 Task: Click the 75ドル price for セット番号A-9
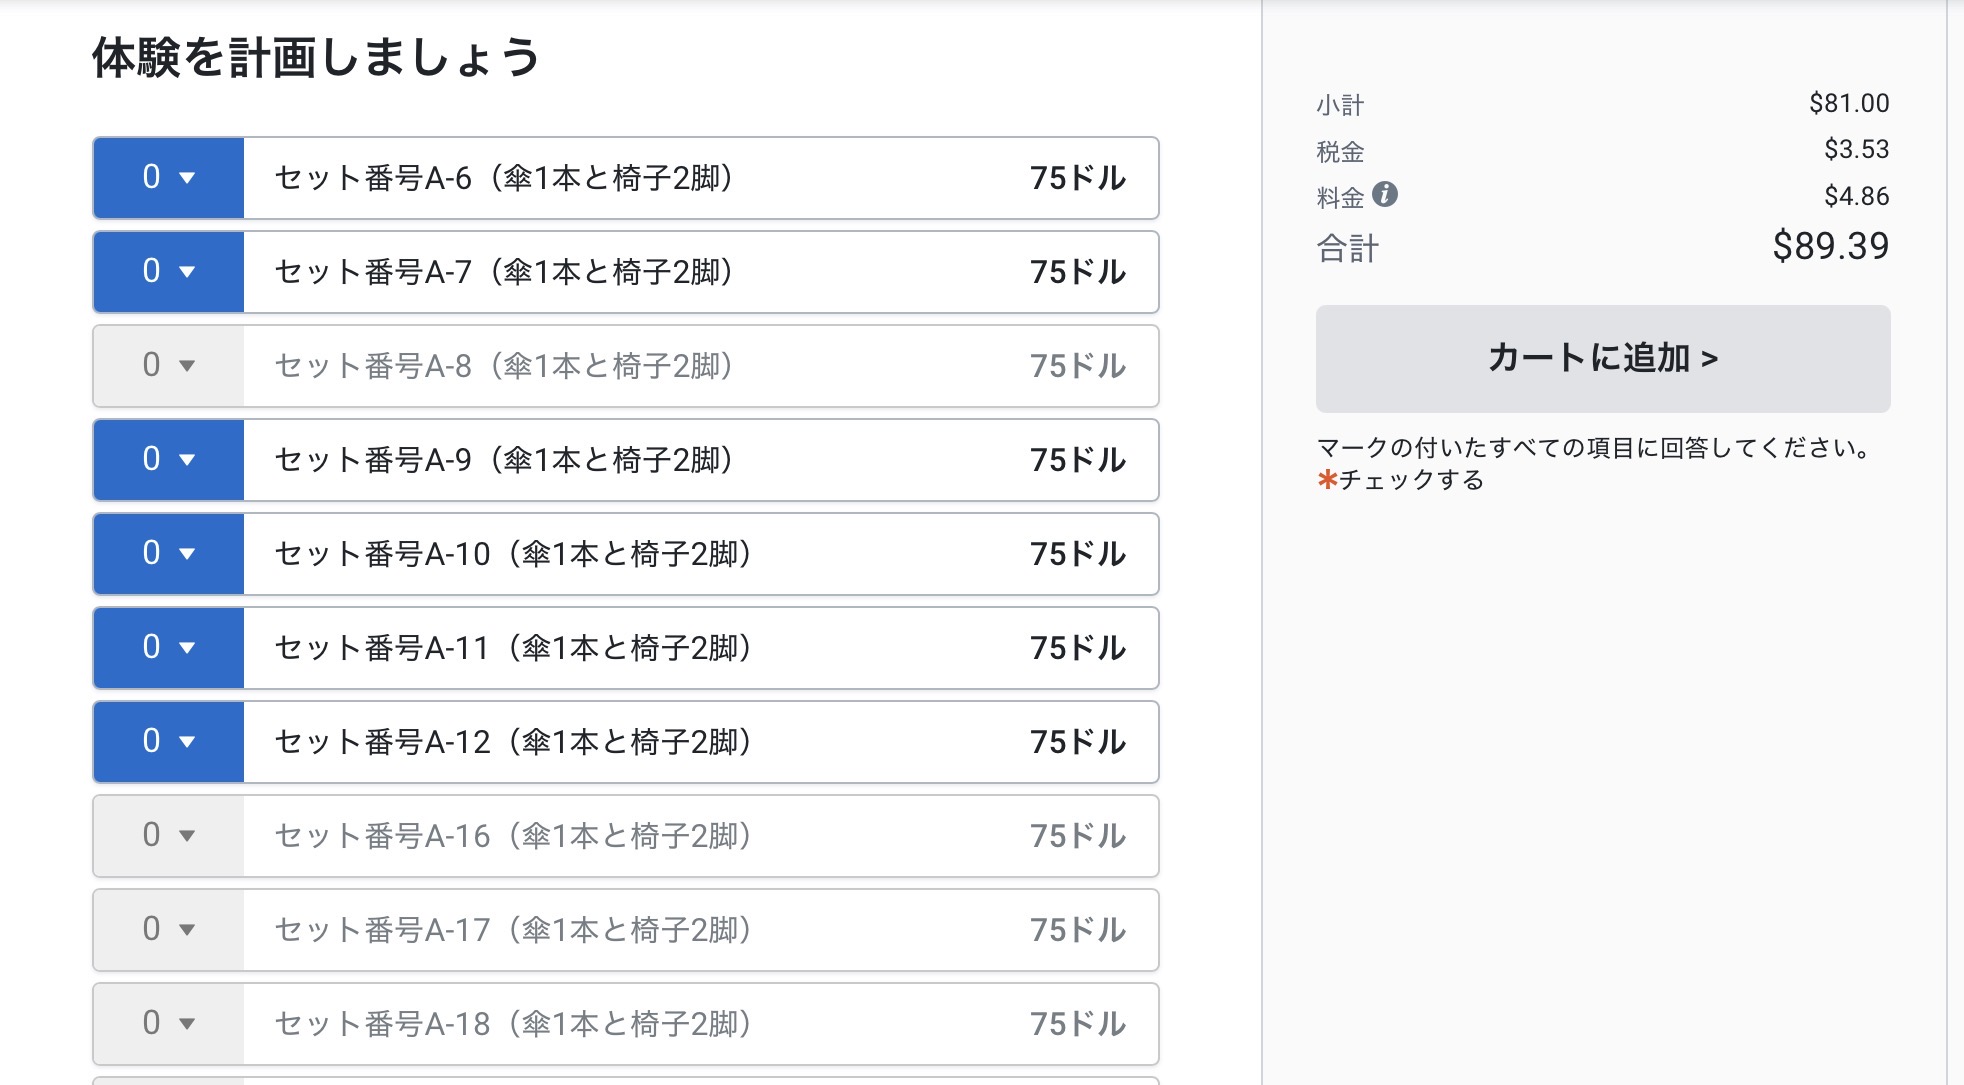tap(1078, 460)
